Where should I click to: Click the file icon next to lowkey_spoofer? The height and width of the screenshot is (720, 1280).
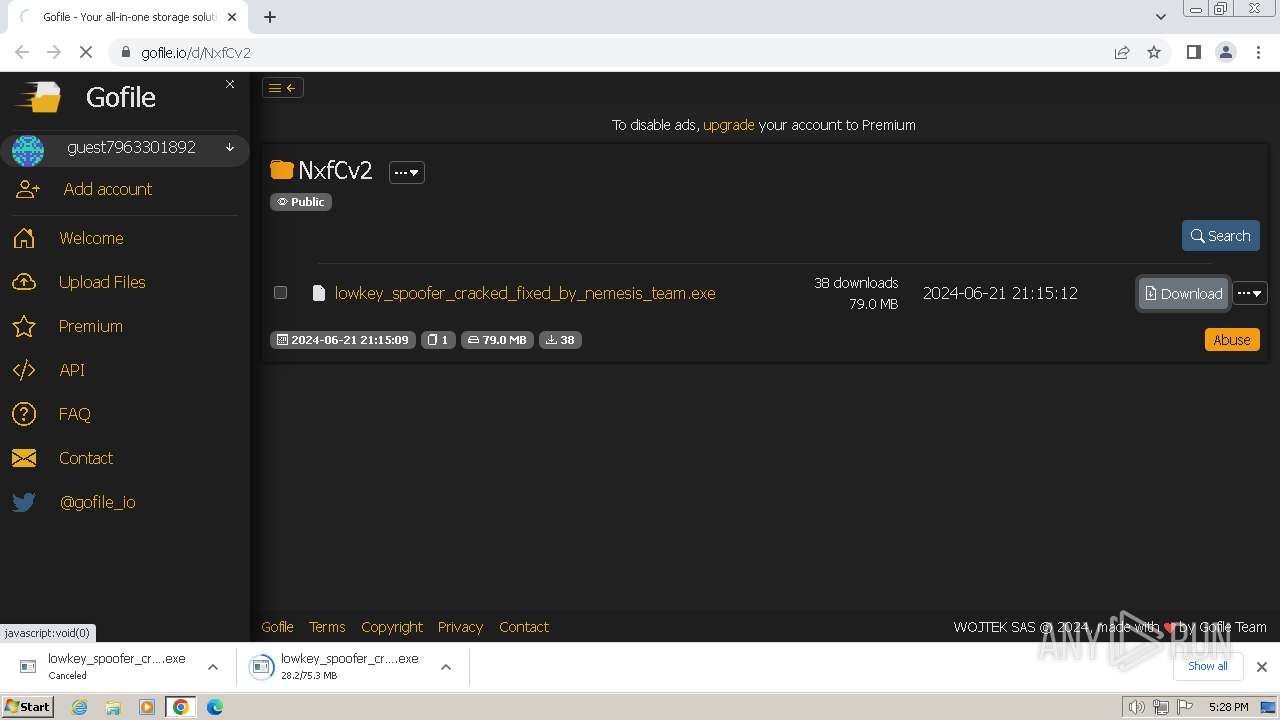[x=319, y=293]
